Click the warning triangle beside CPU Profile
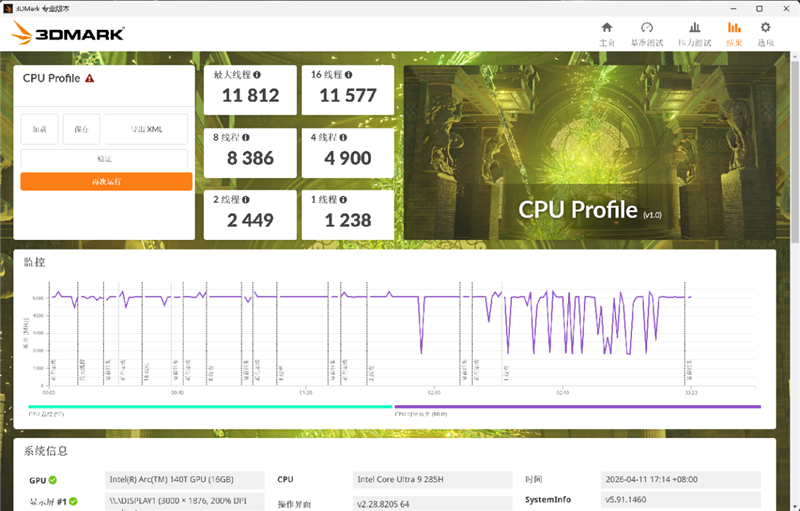800x511 pixels. 90,78
